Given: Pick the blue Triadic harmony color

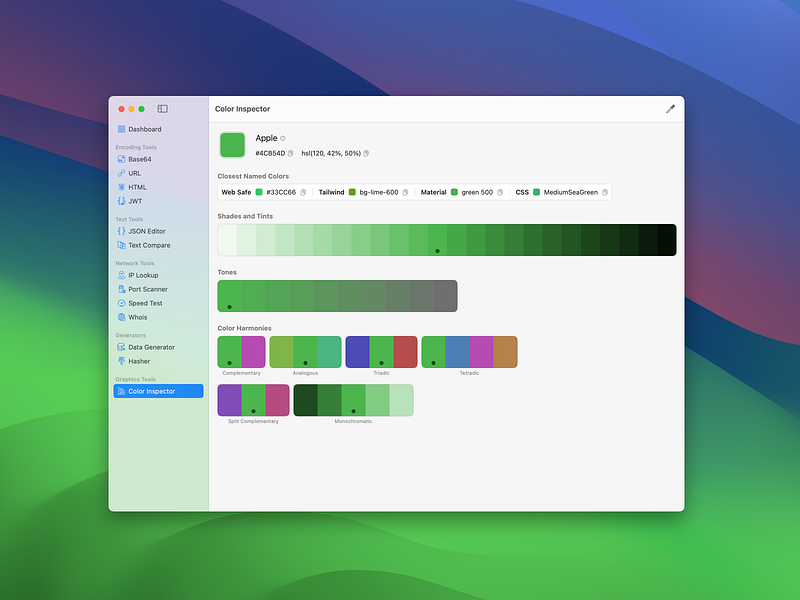Looking at the screenshot, I should coord(358,352).
